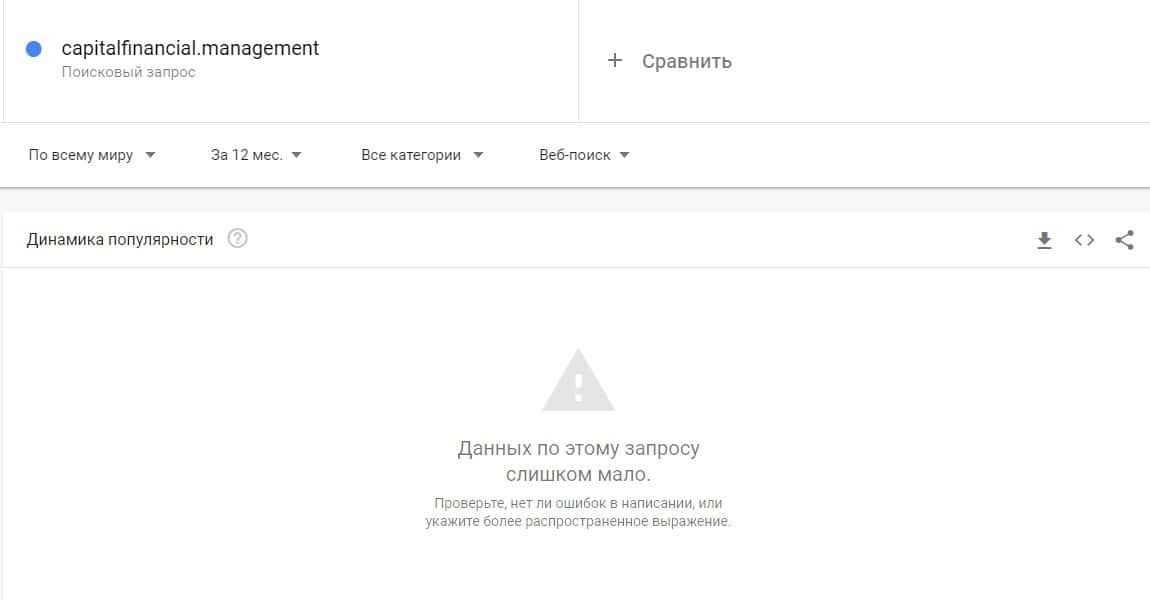This screenshot has height=600, width=1150.
Task: Click the arrow next to За 12 мес.
Action: tap(296, 155)
